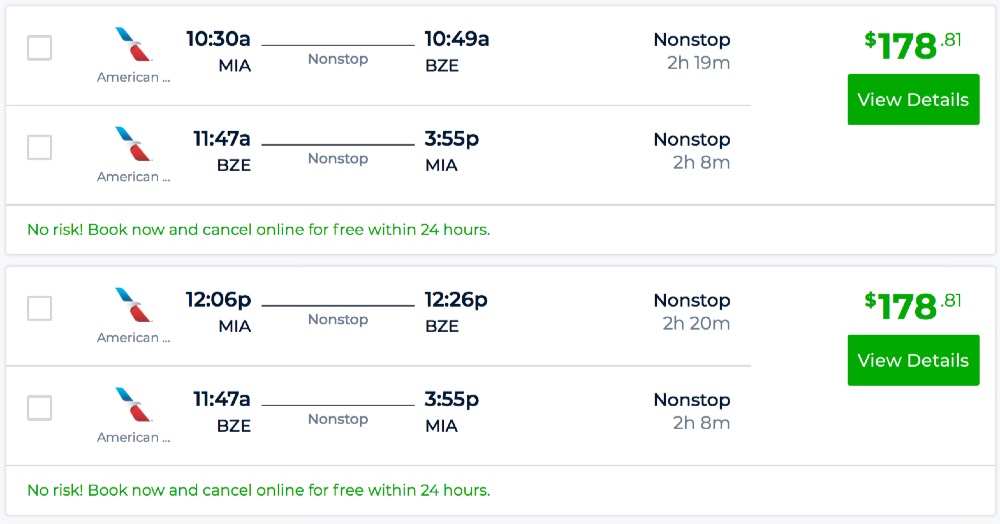Click the 12:26p BZE arrival time
Viewport: 1000px width, 524px height.
[x=456, y=299]
